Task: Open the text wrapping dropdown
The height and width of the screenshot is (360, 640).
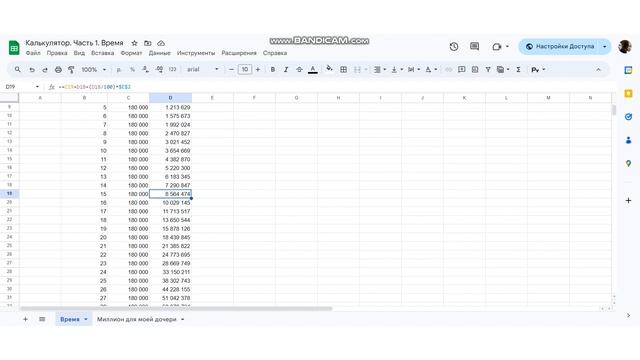Action: pyautogui.click(x=414, y=70)
